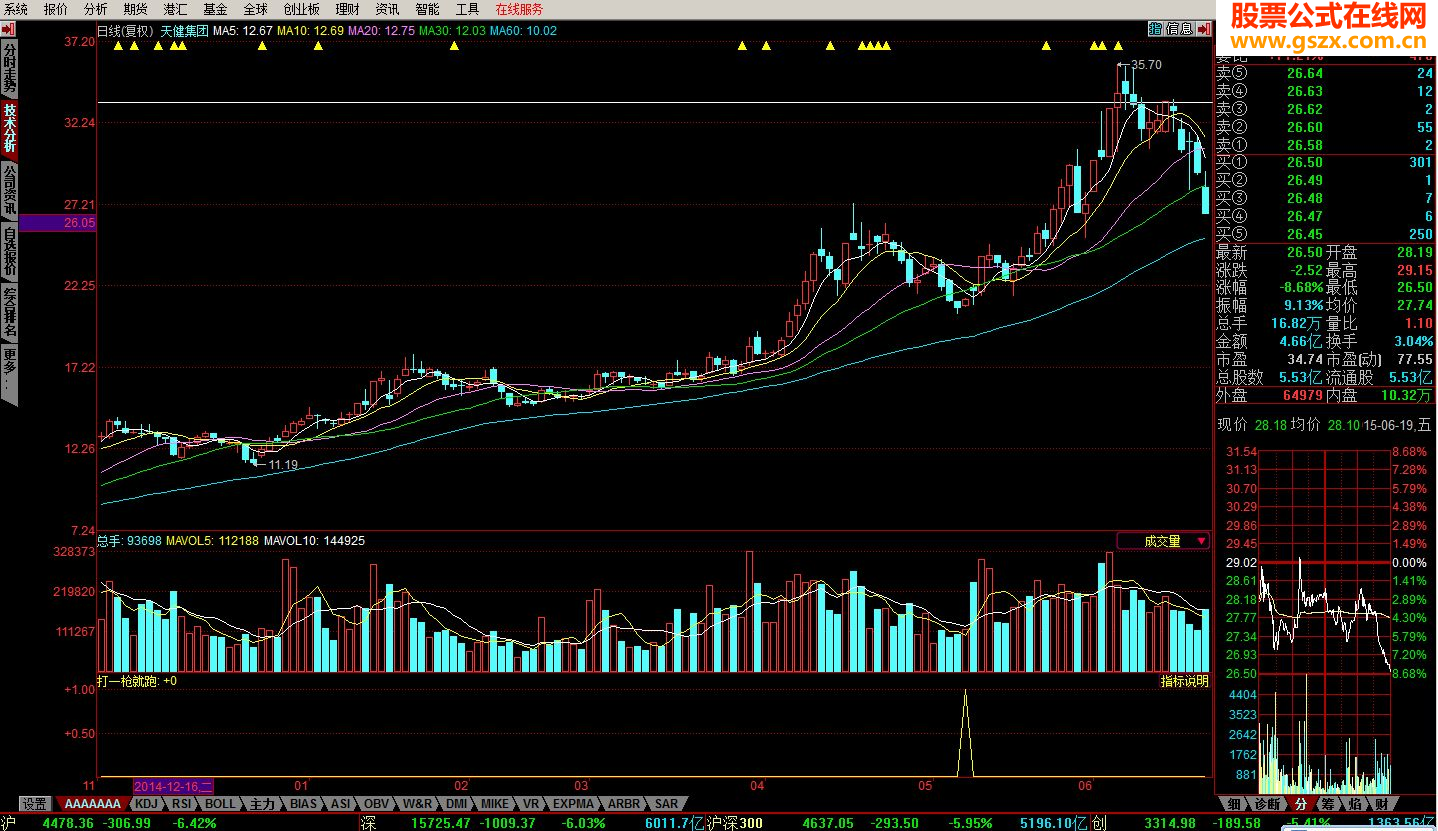This screenshot has height=831, width=1438.
Task: Click the 2014-12-16 date marker
Action: [173, 787]
